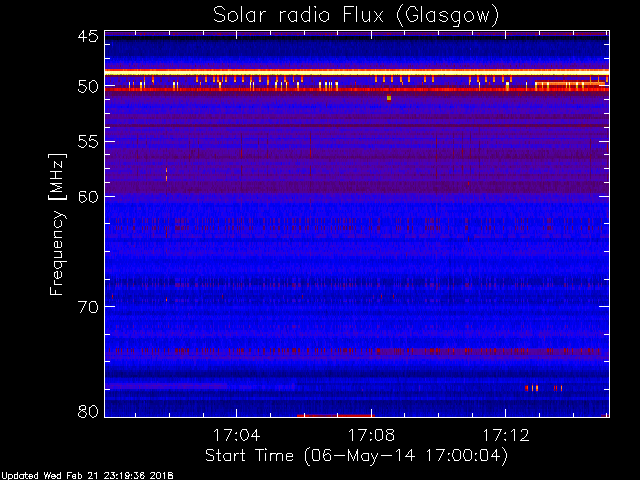This screenshot has width=640, height=480.
Task: Select the 70 MHz frequency label
Action: (x=88, y=307)
